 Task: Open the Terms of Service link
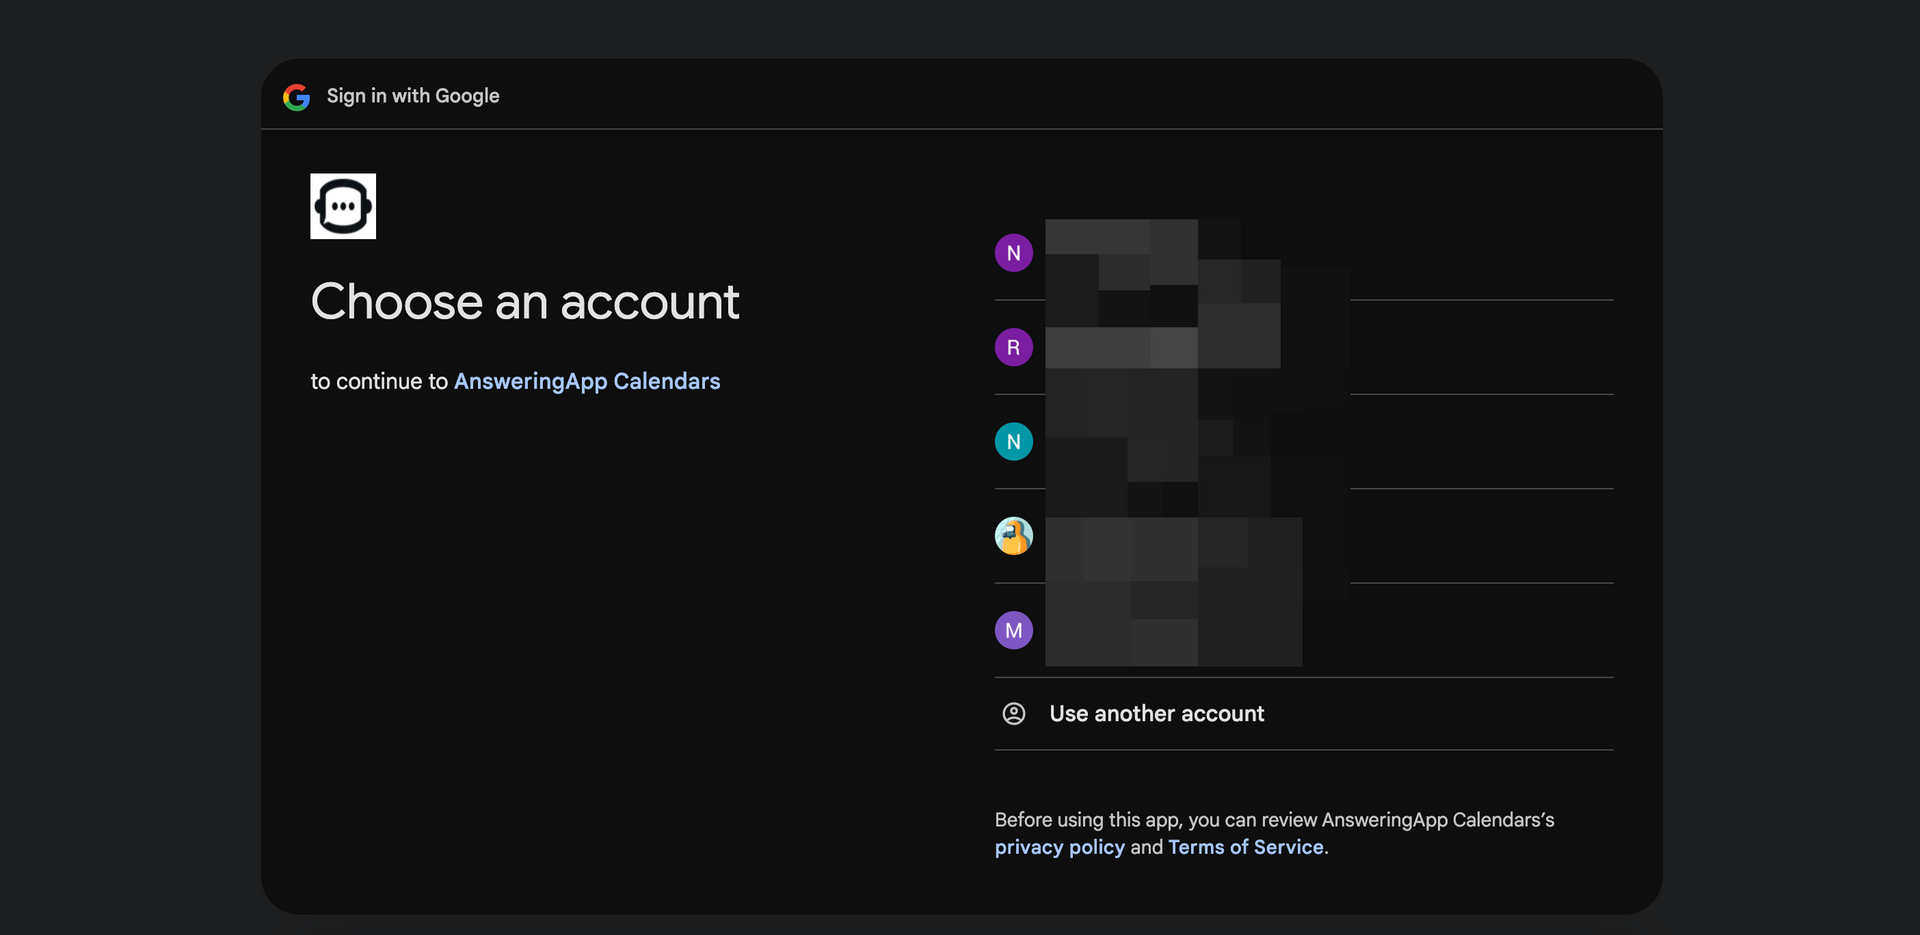coord(1245,847)
